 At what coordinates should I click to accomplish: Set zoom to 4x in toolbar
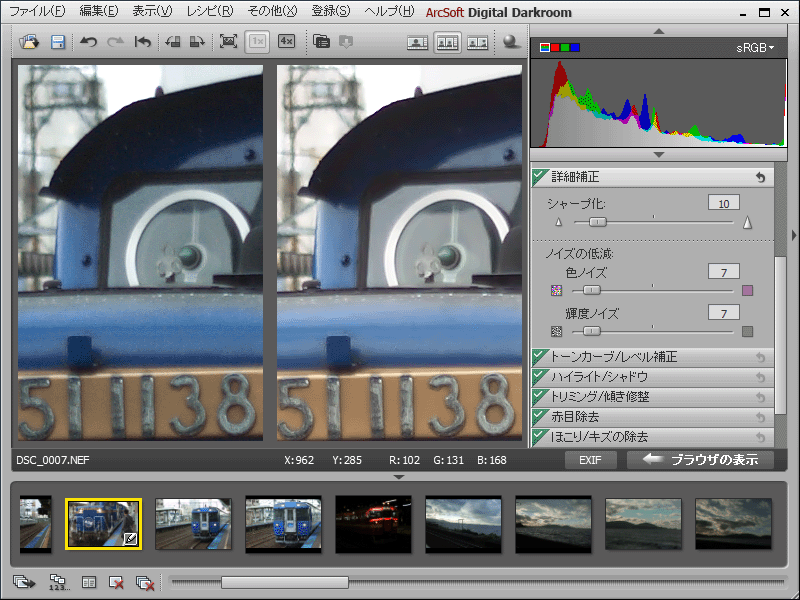286,42
